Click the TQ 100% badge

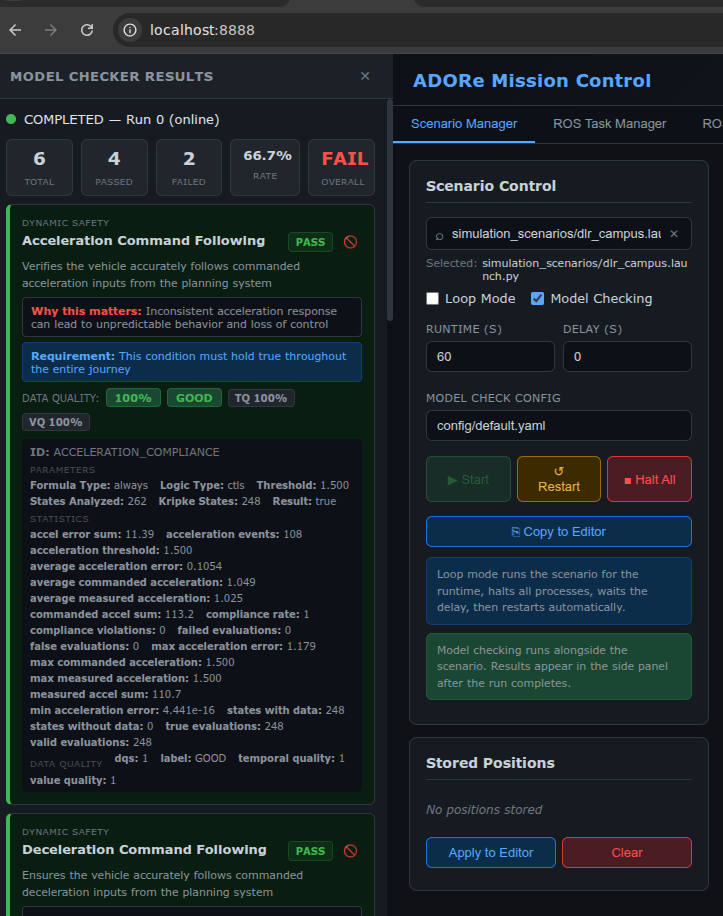(261, 398)
